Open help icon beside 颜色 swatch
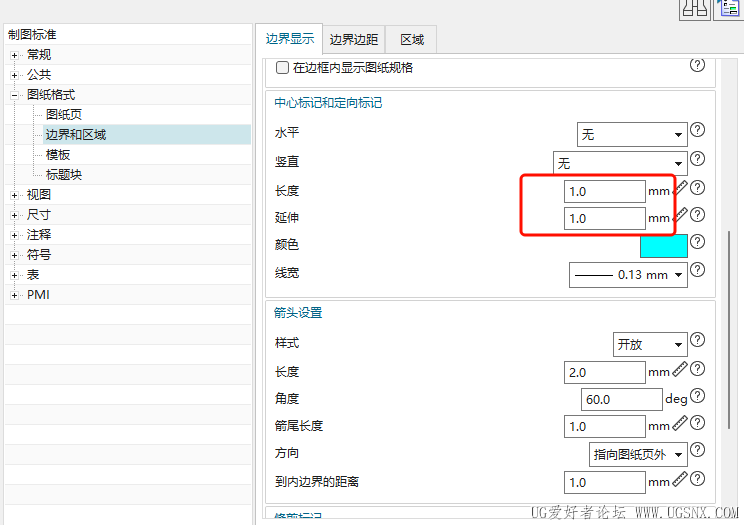Viewport: 744px width, 525px height. (697, 242)
